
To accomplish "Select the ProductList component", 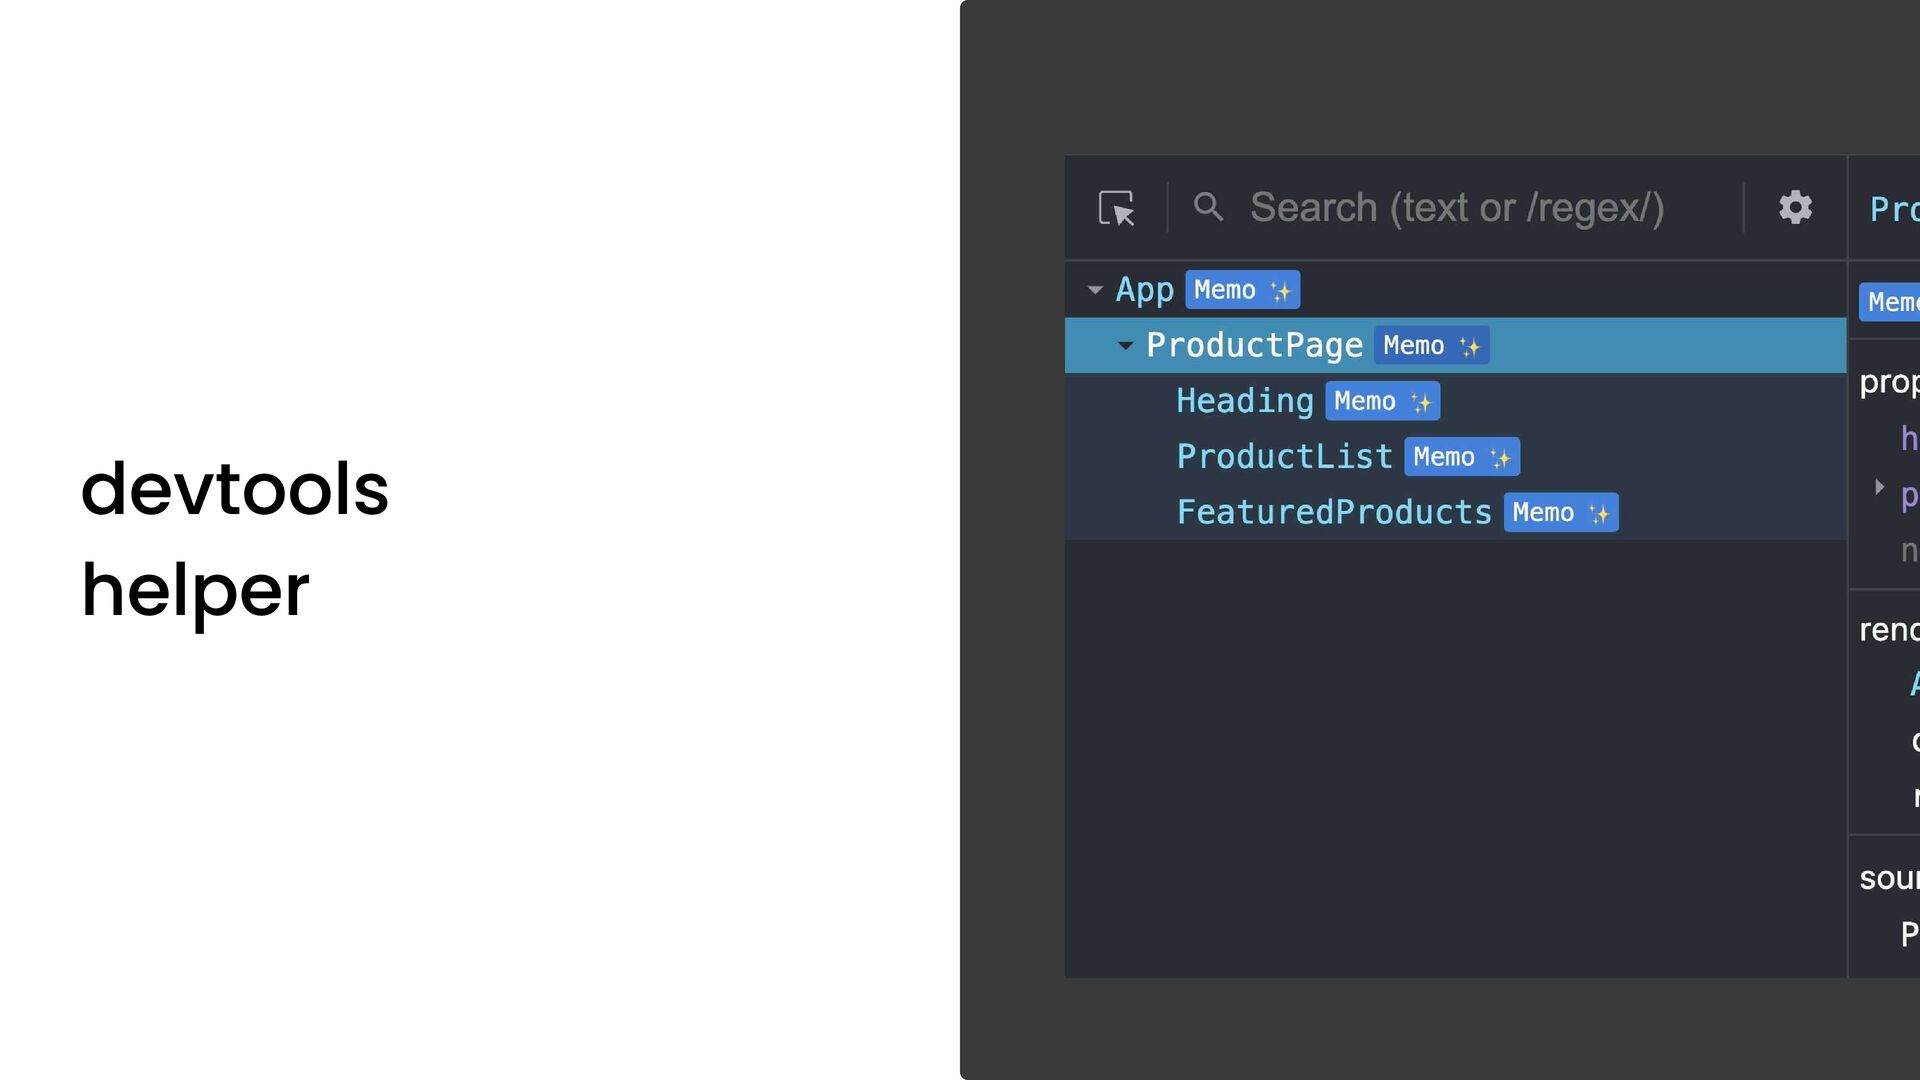I will click(x=1284, y=457).
